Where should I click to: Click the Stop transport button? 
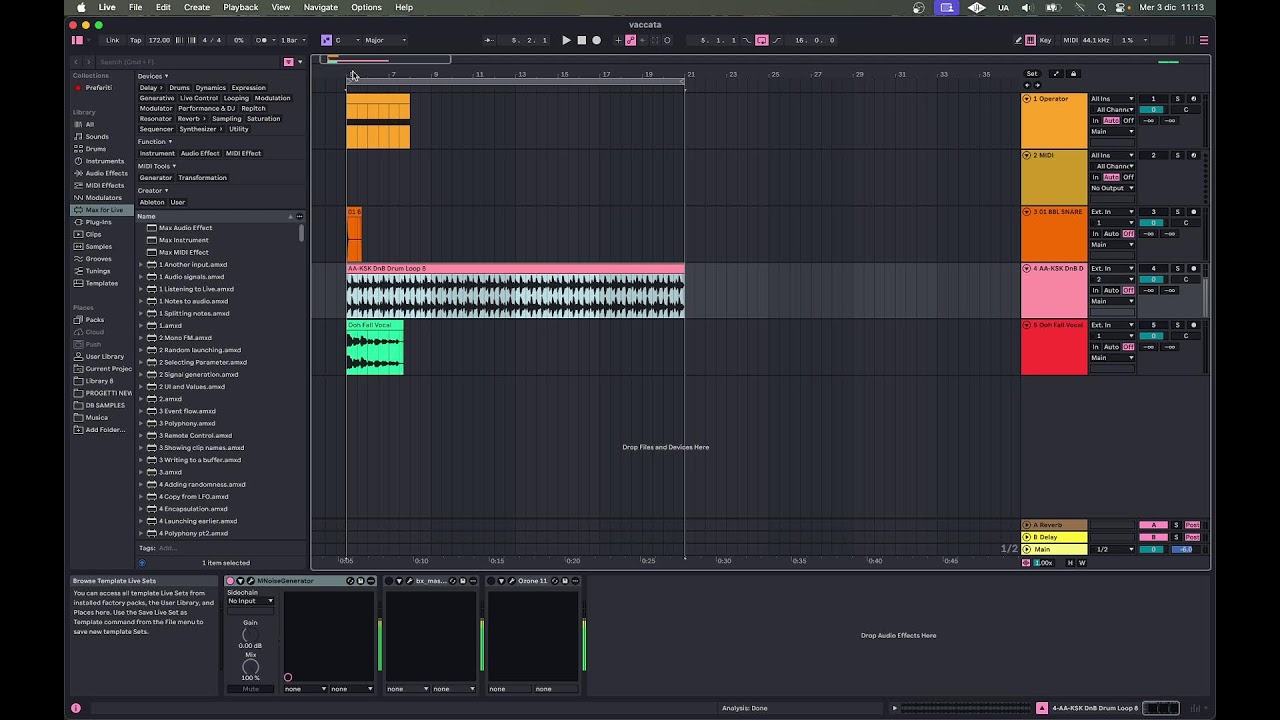(581, 40)
